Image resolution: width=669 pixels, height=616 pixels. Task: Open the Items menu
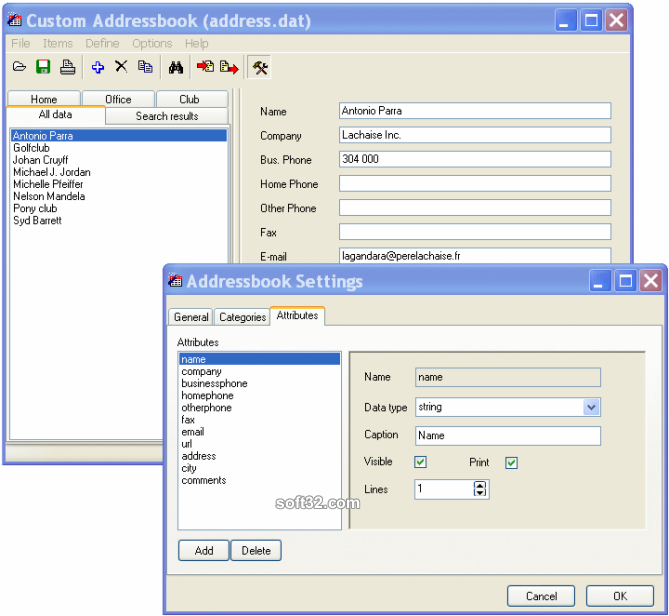click(x=58, y=43)
